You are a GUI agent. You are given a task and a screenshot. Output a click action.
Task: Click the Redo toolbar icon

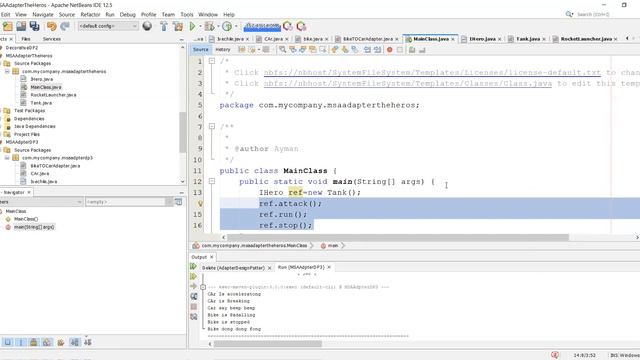pos(65,27)
